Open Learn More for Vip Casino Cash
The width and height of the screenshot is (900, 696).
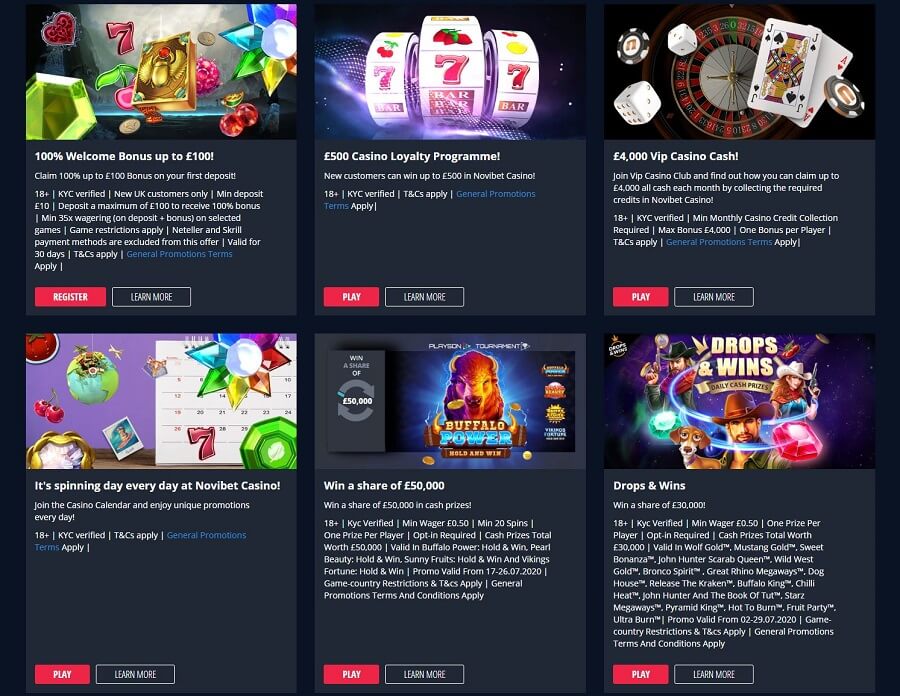713,297
